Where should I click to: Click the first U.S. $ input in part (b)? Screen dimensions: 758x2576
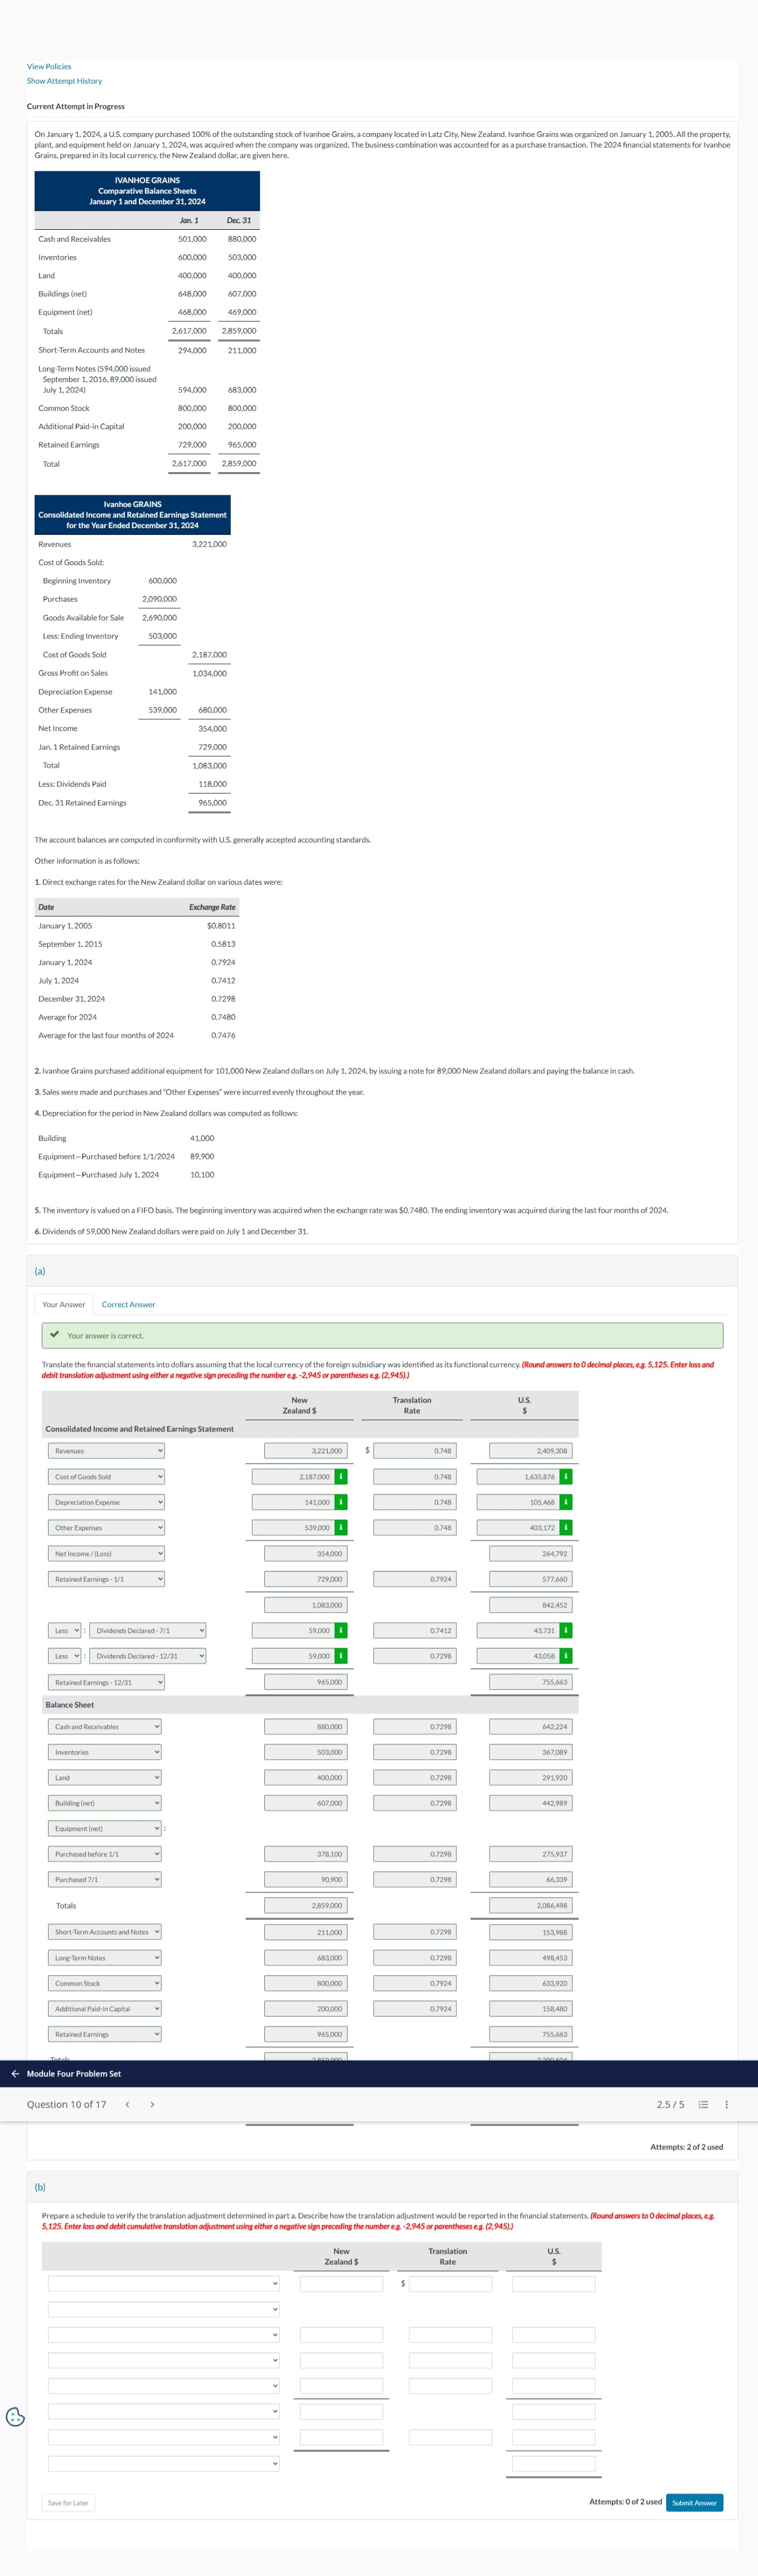pyautogui.click(x=554, y=2283)
